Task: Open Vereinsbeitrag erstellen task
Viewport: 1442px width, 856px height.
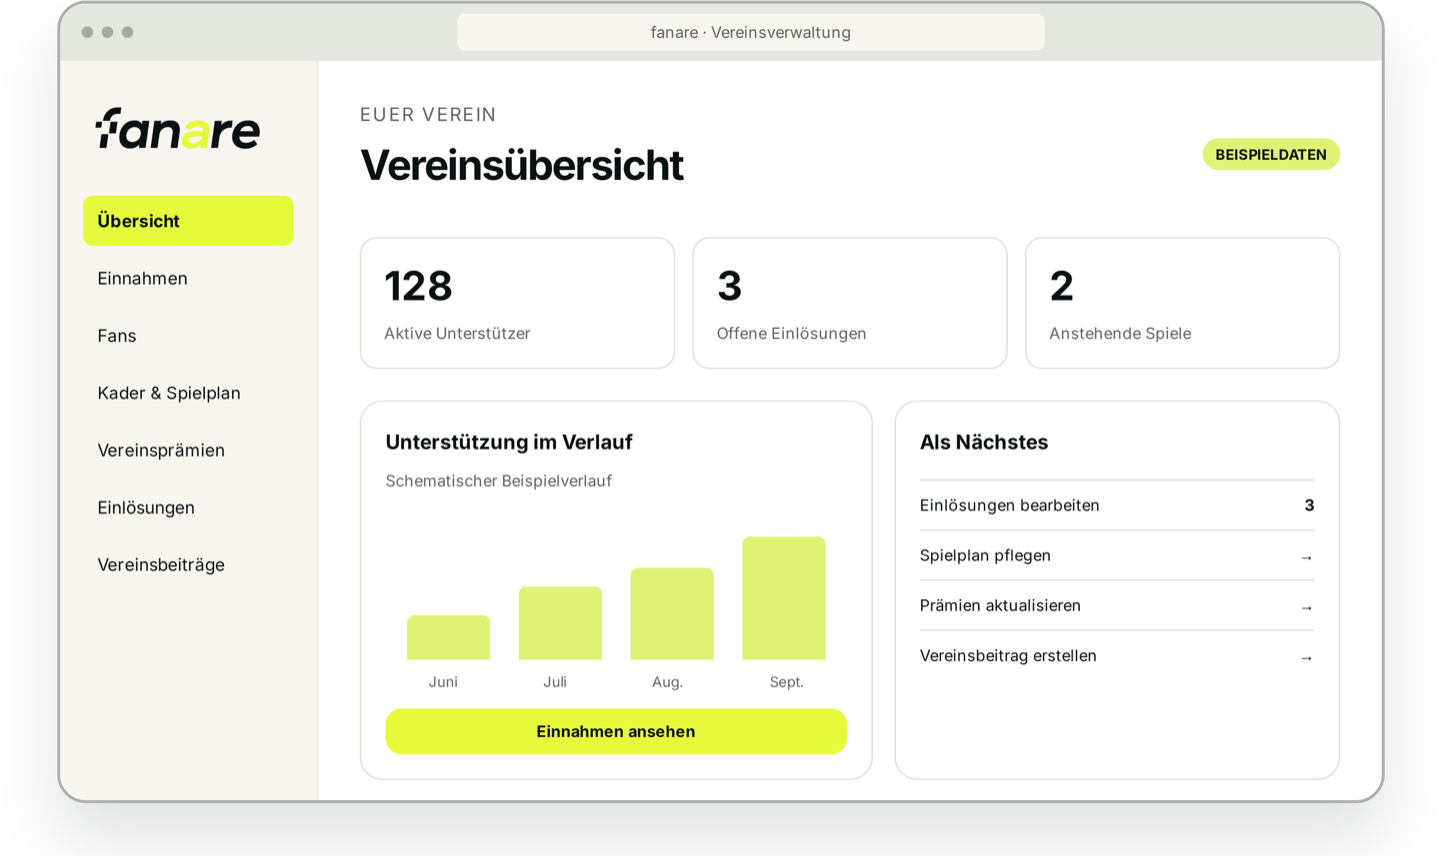Action: tap(1117, 656)
